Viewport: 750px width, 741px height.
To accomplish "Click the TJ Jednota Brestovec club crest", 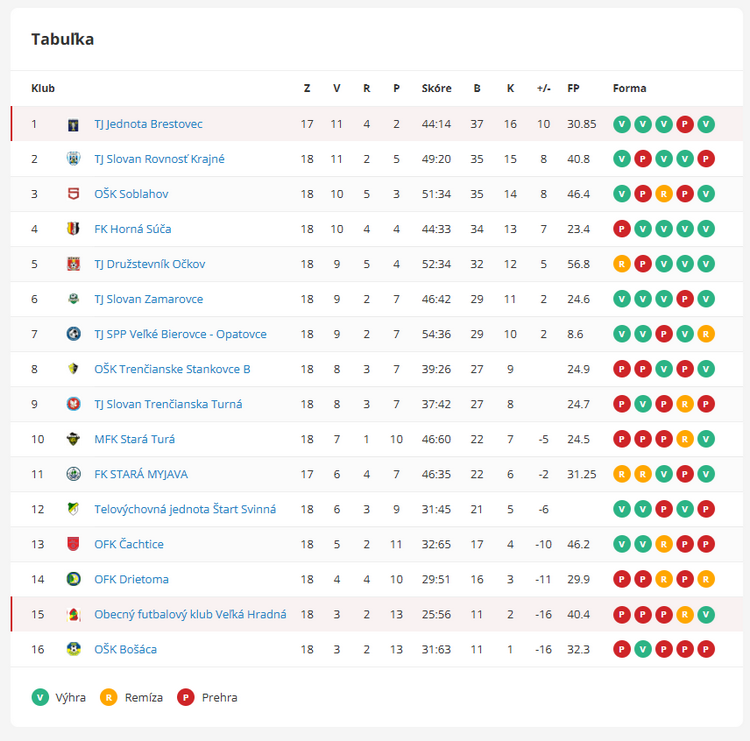I will tap(73, 125).
